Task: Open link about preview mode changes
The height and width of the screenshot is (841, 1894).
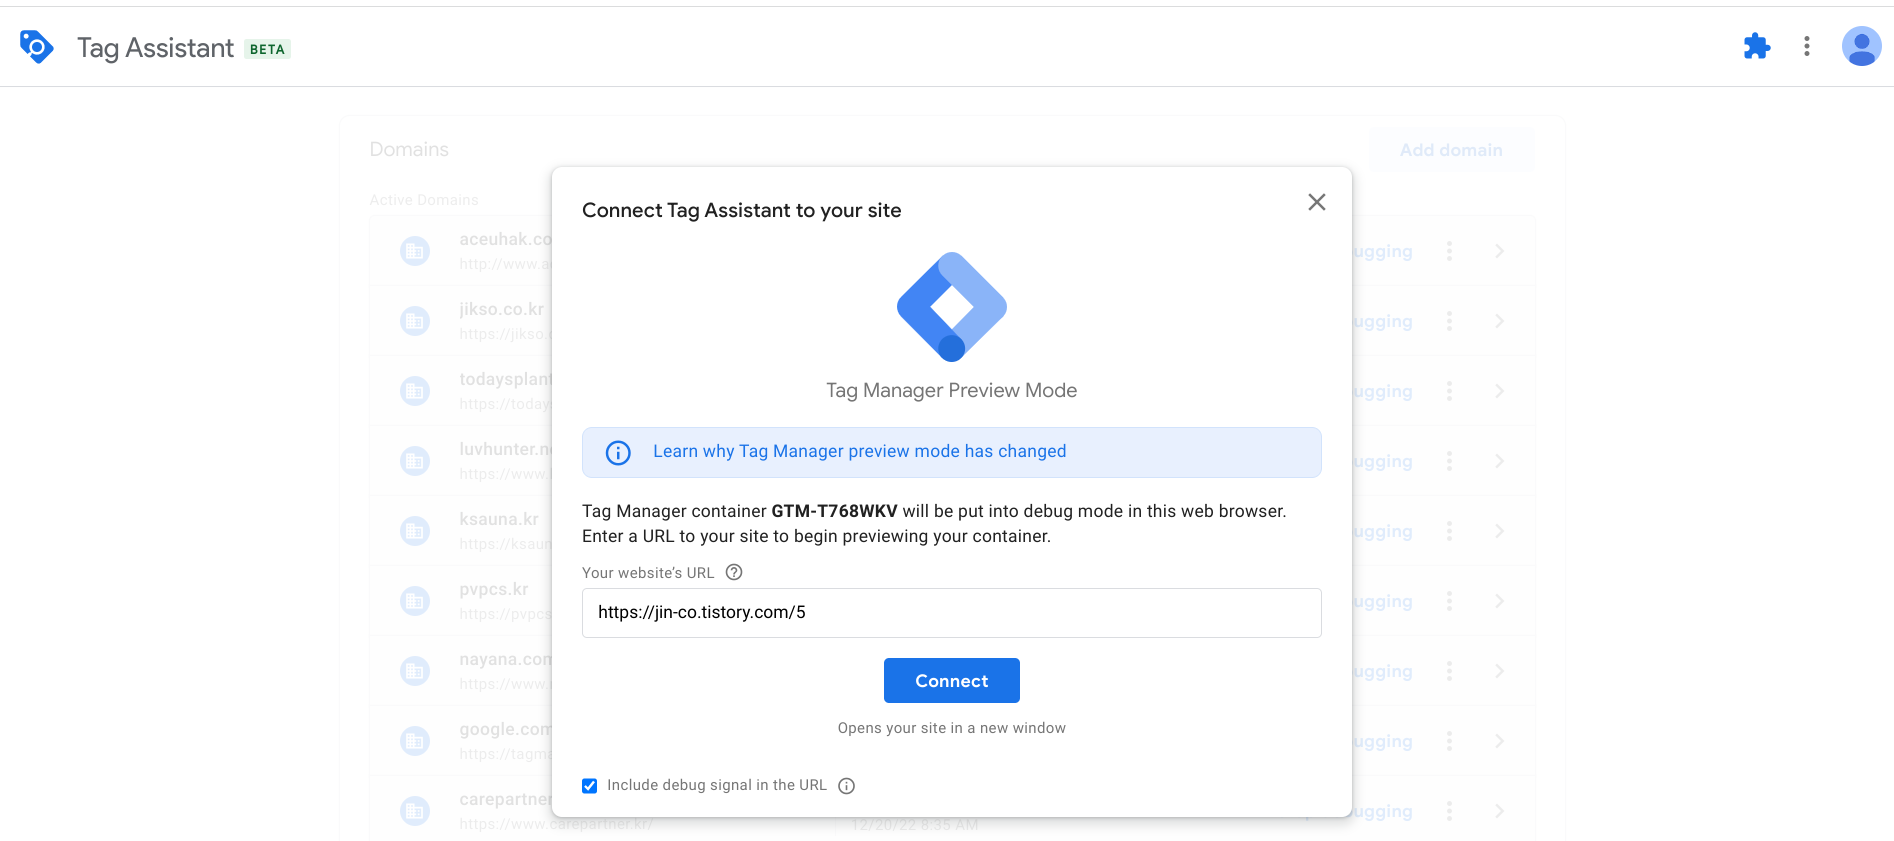Action: coord(860,451)
